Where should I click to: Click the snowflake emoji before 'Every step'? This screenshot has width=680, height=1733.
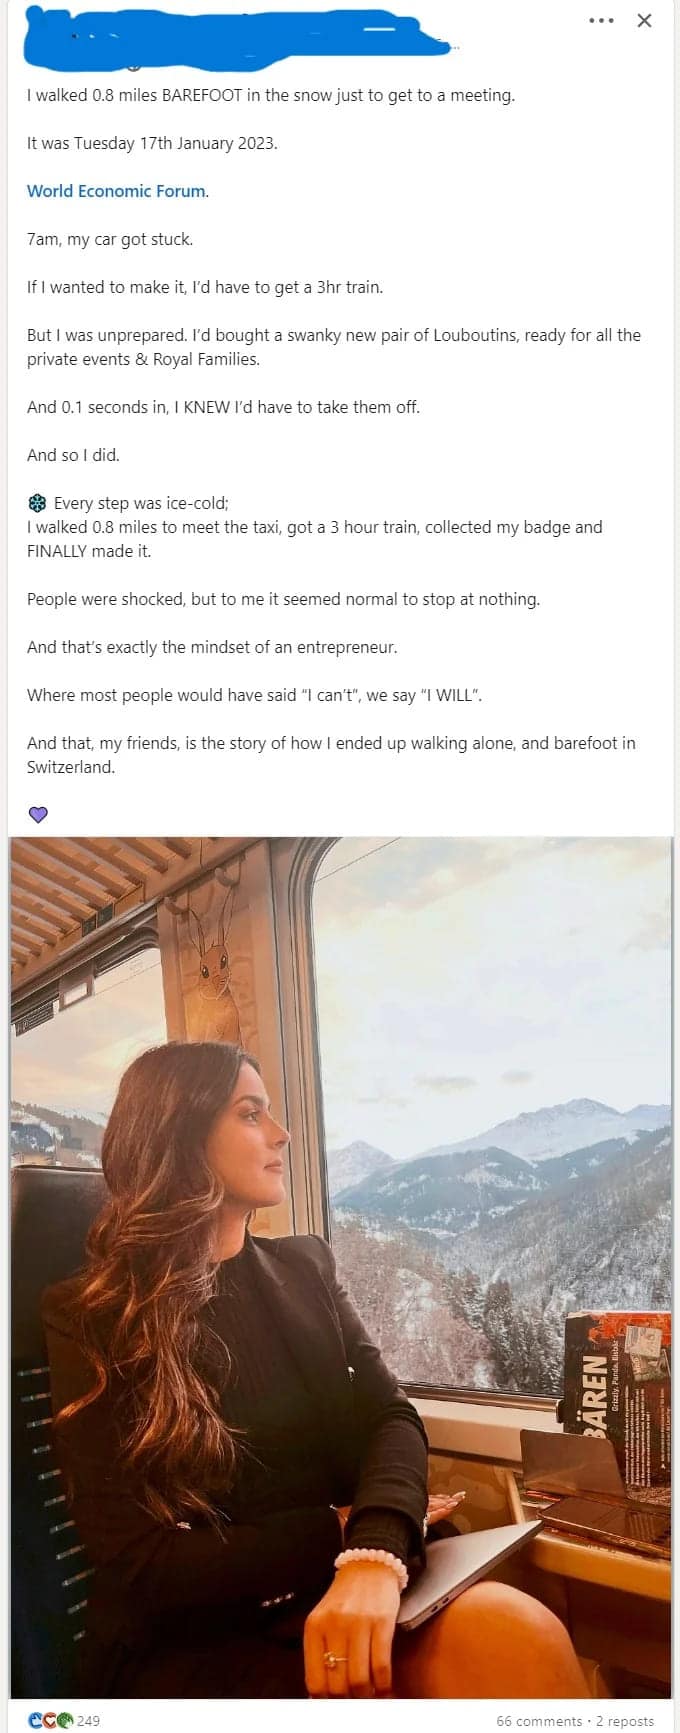37,503
